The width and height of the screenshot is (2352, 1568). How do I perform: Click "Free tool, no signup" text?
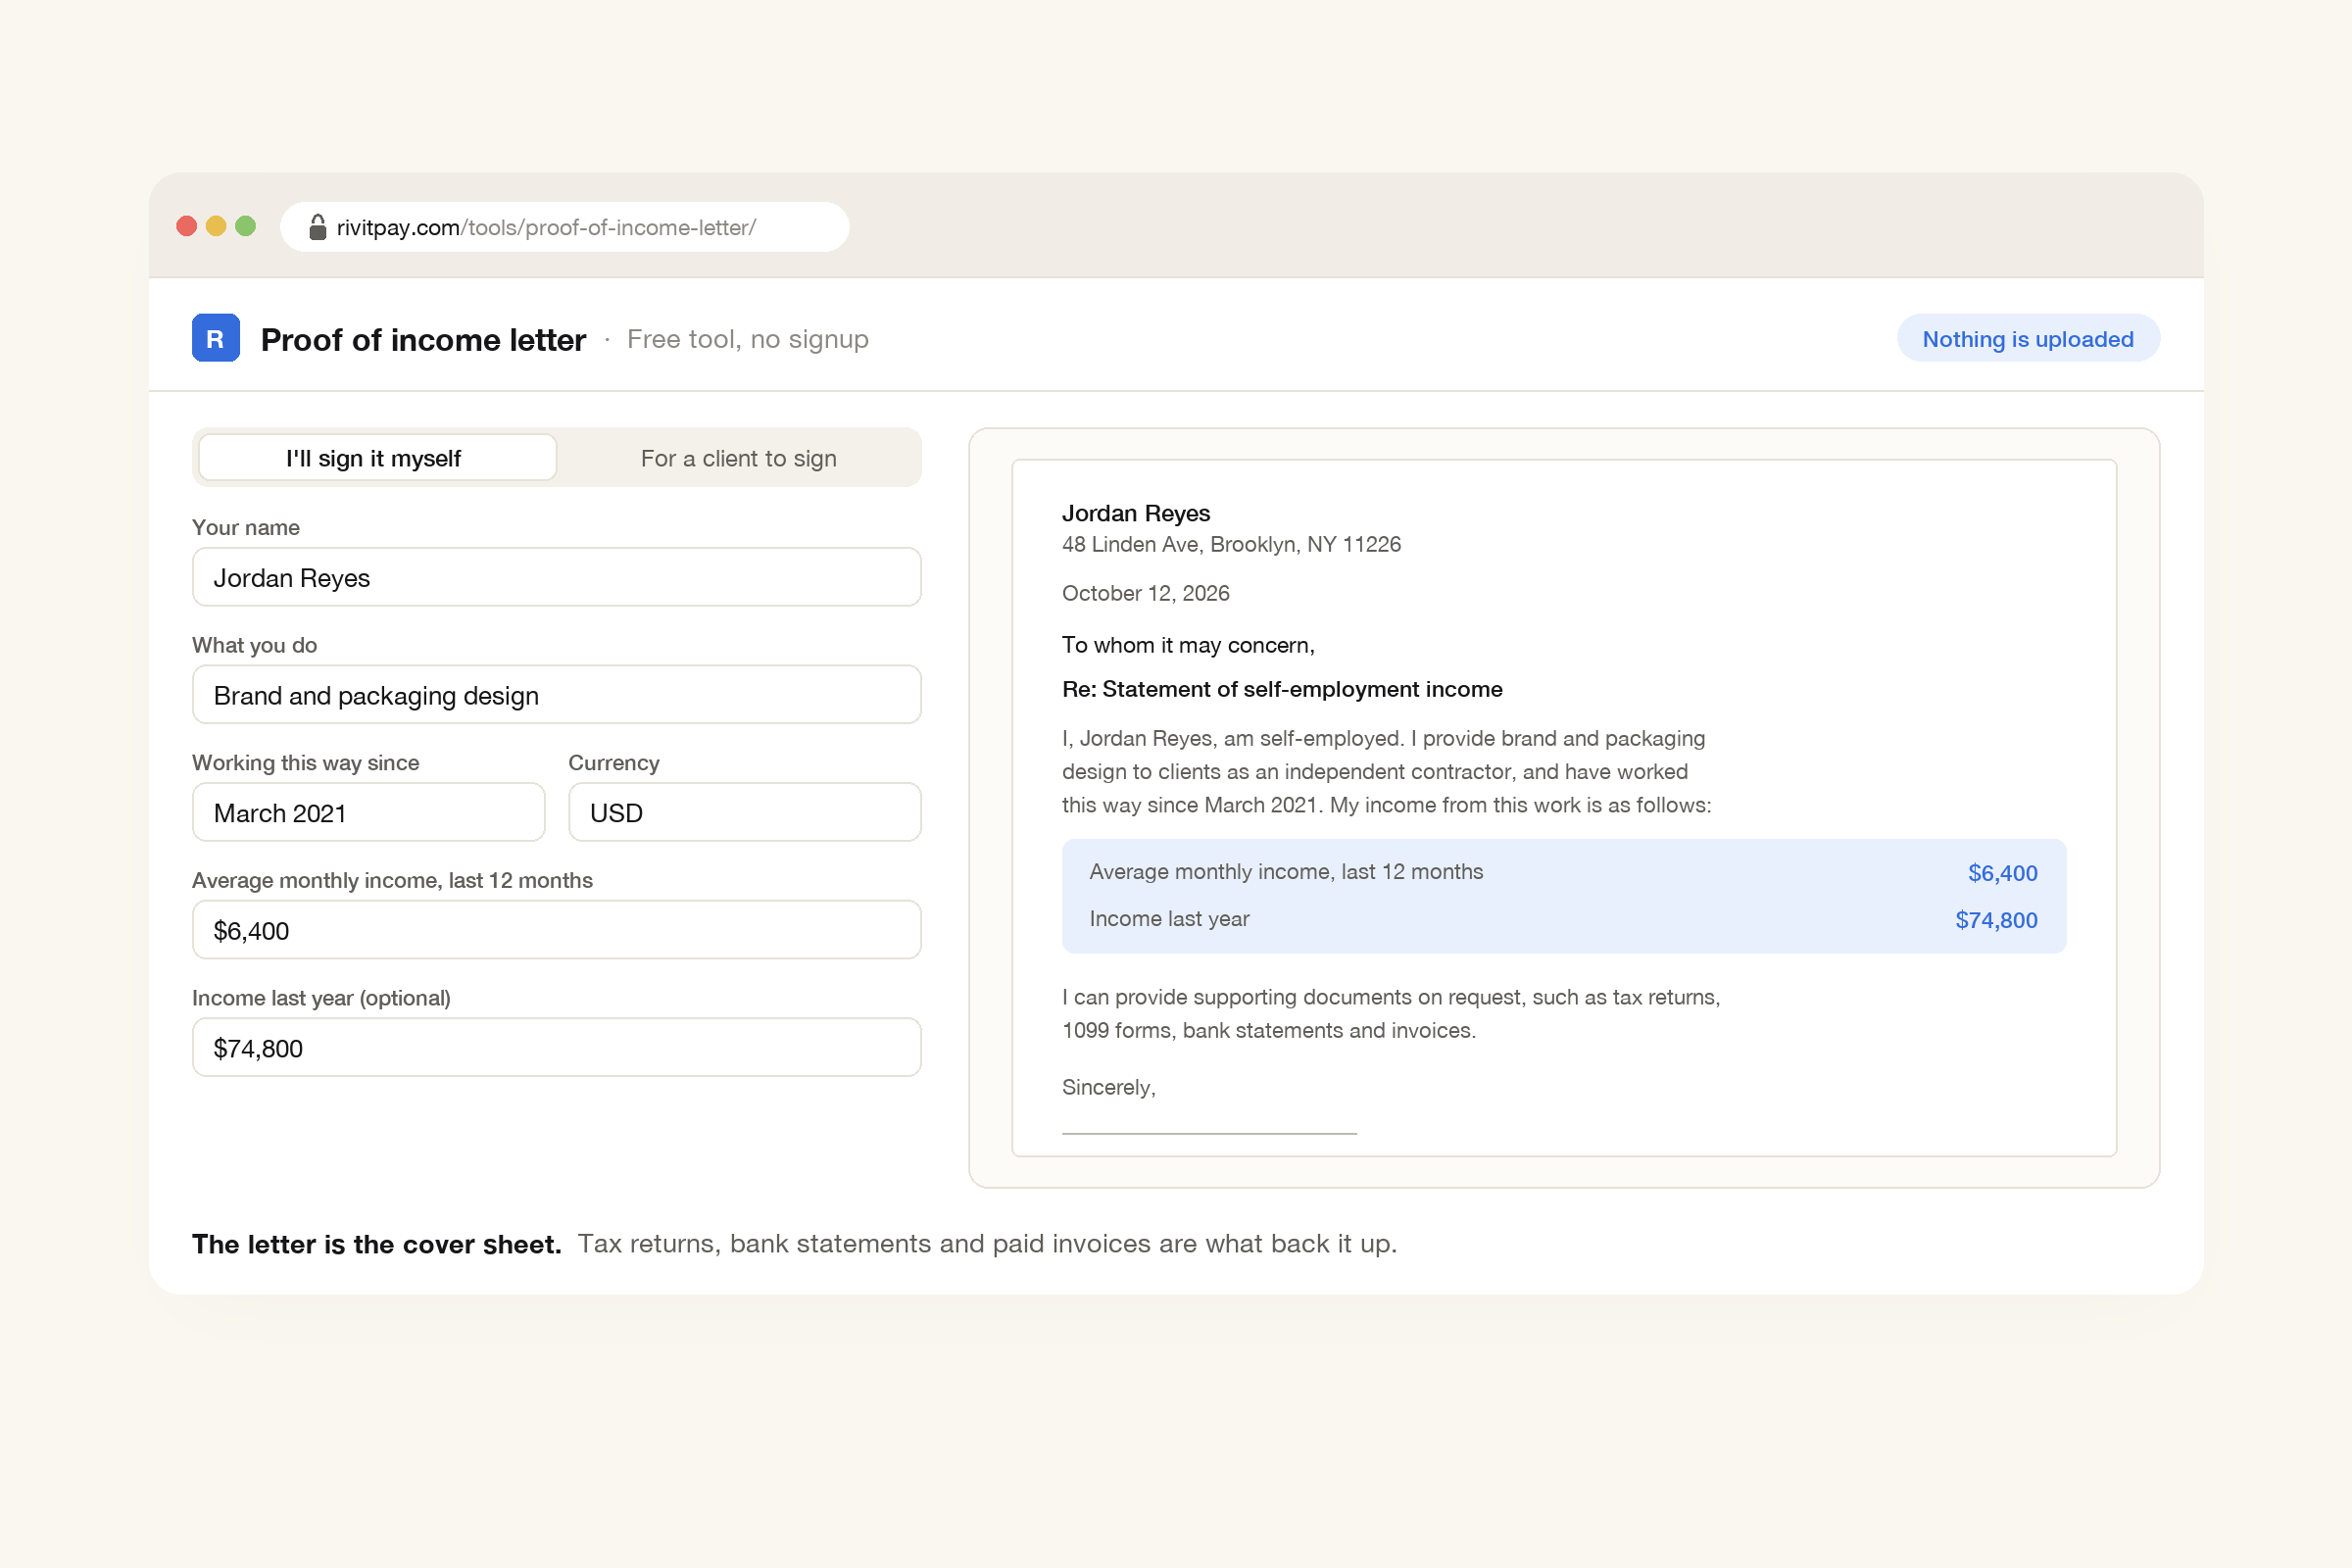(748, 339)
